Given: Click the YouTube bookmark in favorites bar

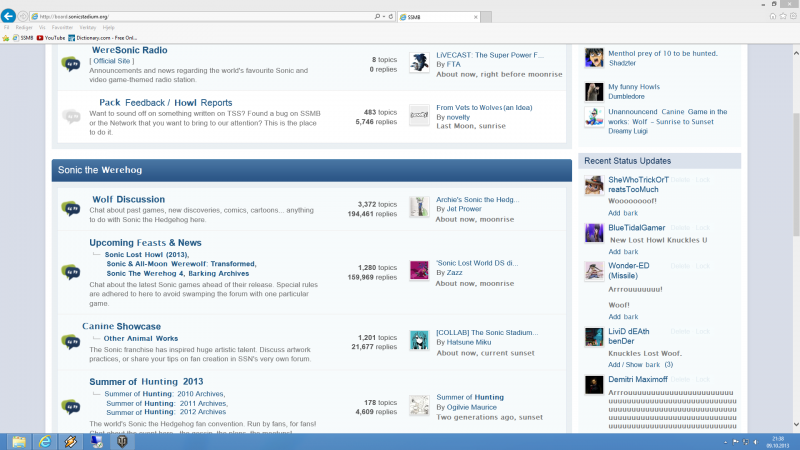Looking at the screenshot, I should click(x=51, y=38).
